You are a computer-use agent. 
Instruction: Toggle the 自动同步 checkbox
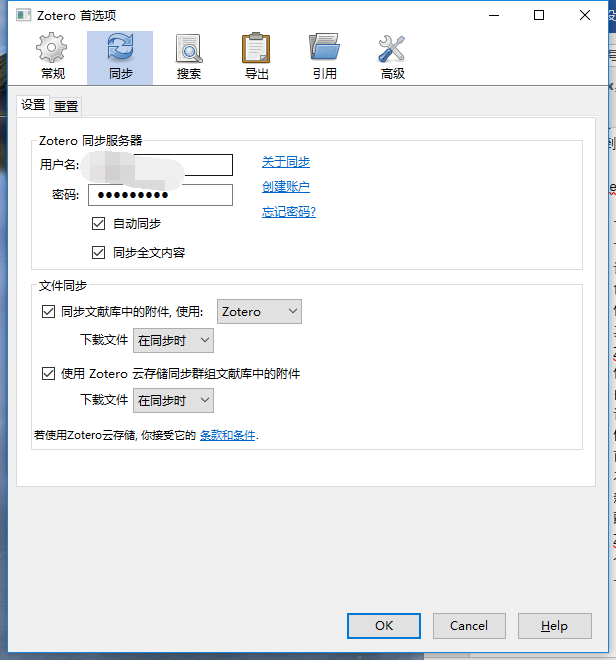98,224
